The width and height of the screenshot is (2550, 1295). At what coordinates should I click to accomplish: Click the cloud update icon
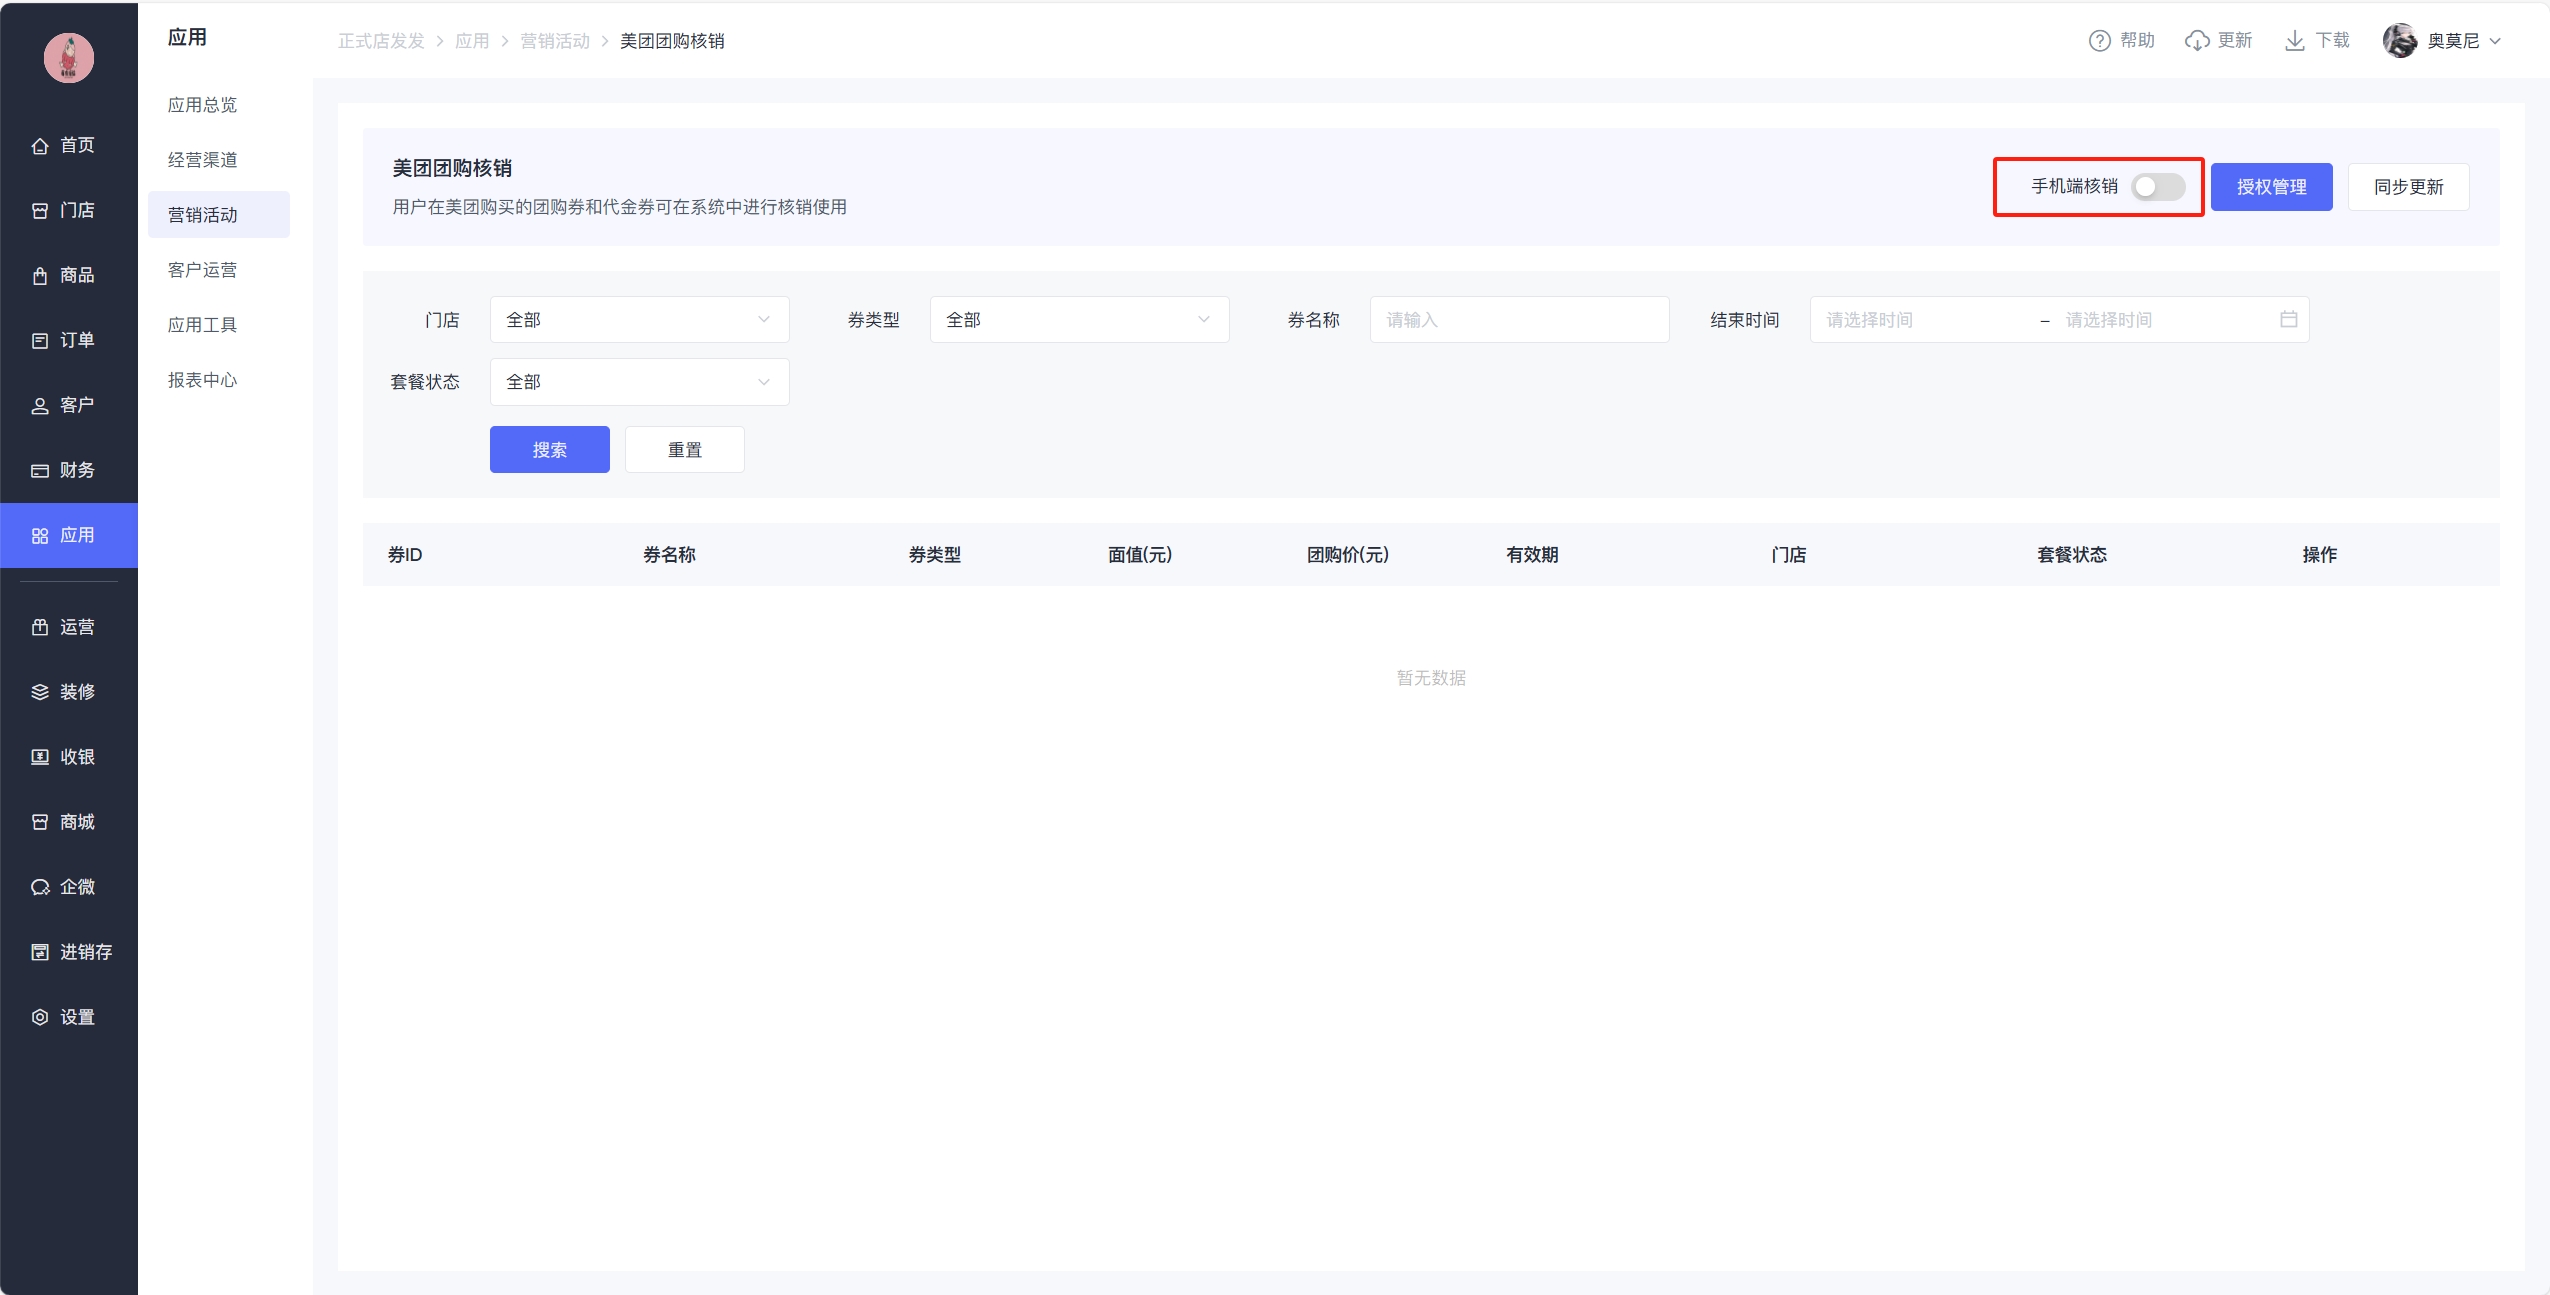pos(2197,41)
